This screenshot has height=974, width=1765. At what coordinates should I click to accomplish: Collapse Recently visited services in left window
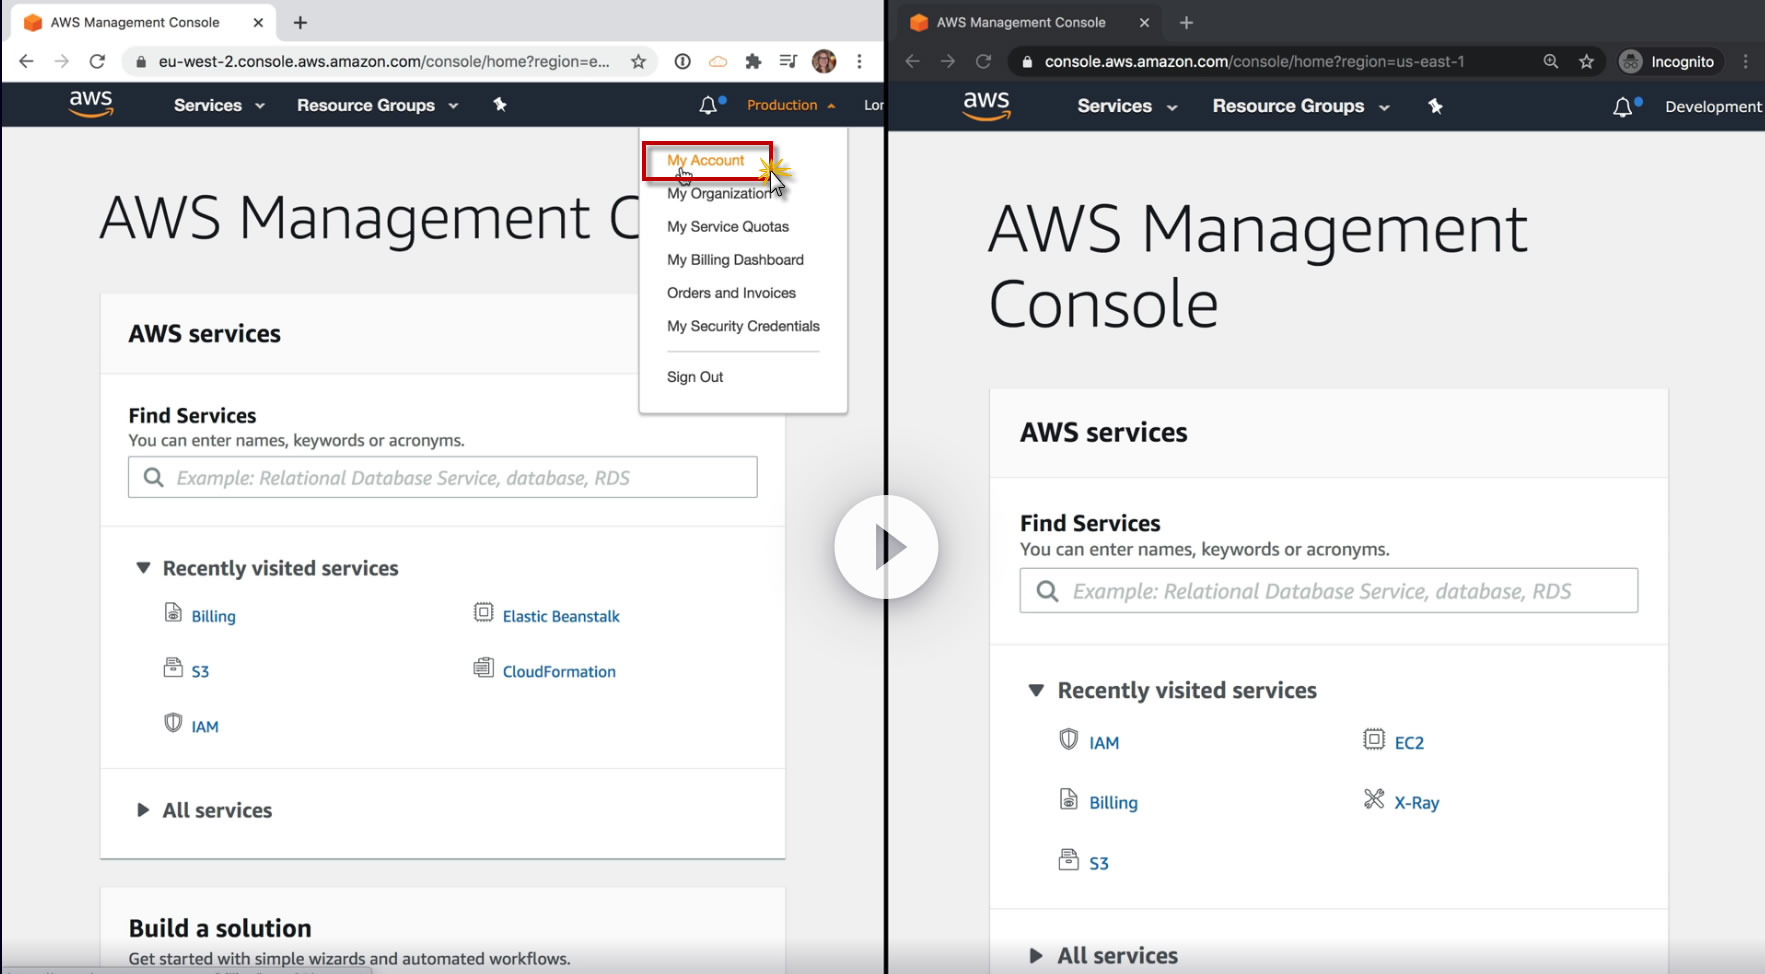pyautogui.click(x=143, y=568)
